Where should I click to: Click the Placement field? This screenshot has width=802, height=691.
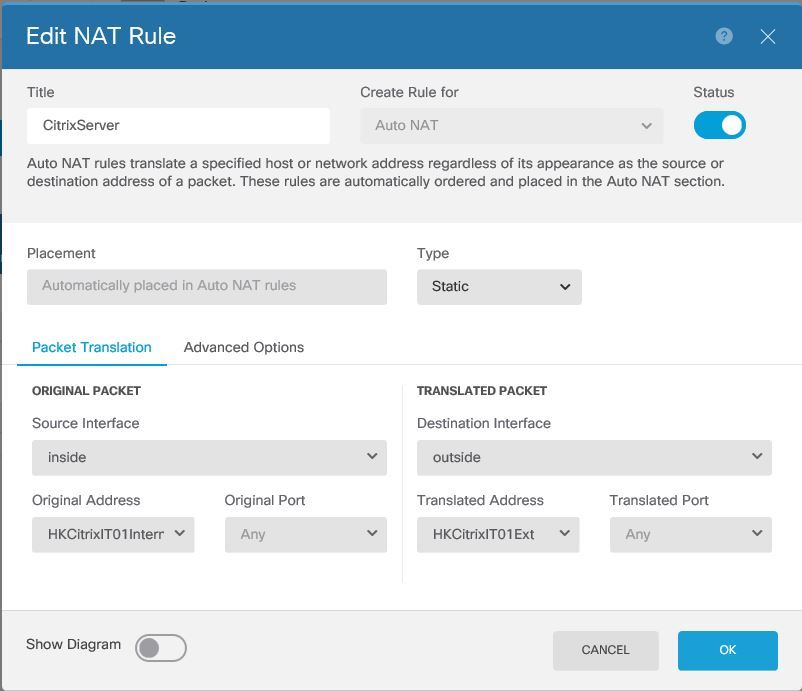tap(207, 287)
